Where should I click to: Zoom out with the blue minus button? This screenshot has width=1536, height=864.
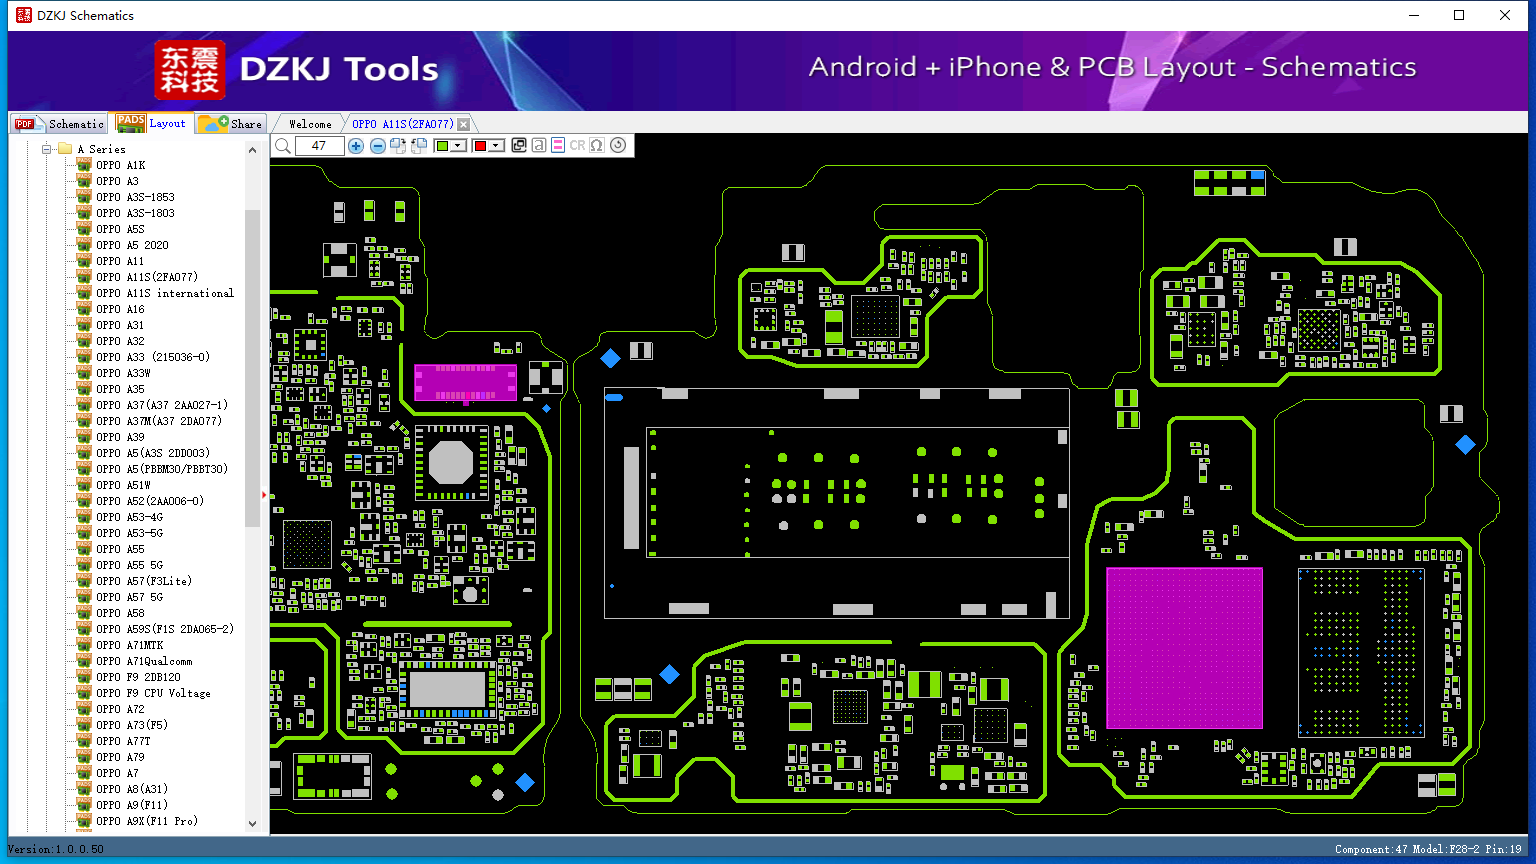pos(377,146)
